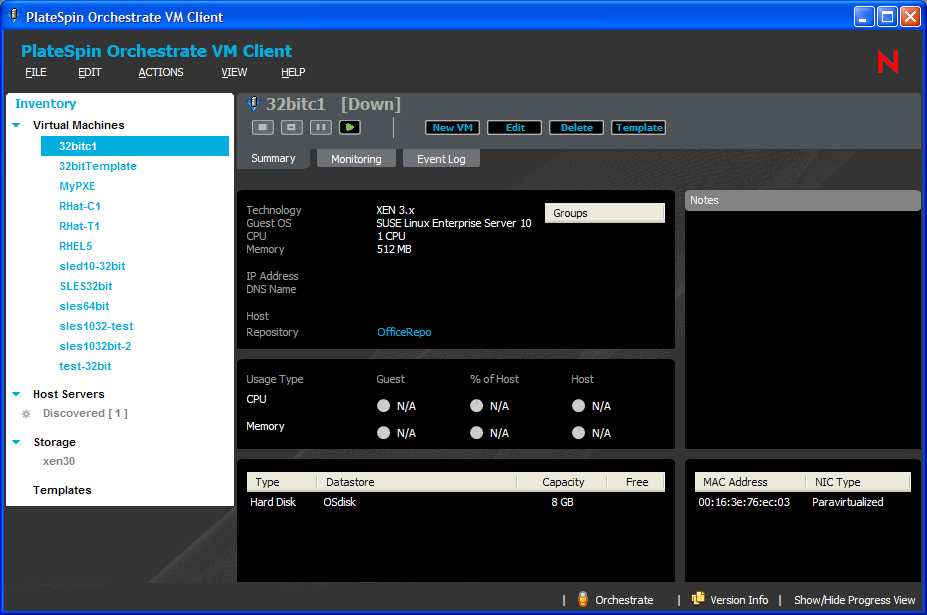927x615 pixels.
Task: Click the Capacity column header
Action: [x=562, y=482]
